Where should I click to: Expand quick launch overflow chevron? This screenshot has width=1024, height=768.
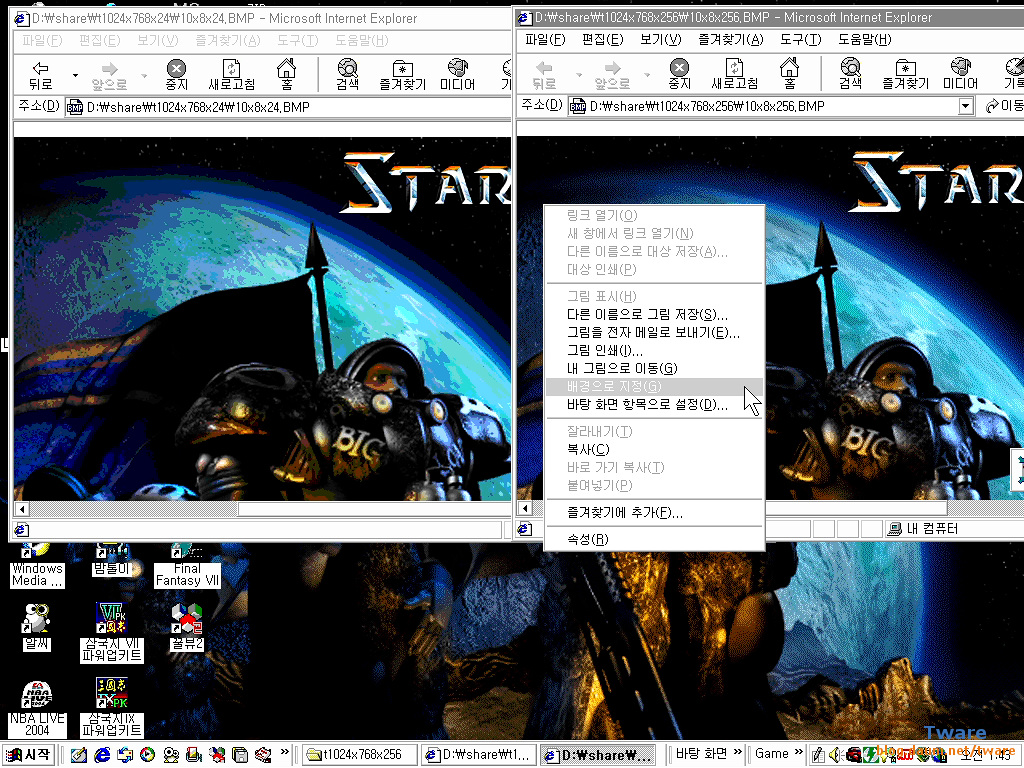tap(284, 752)
